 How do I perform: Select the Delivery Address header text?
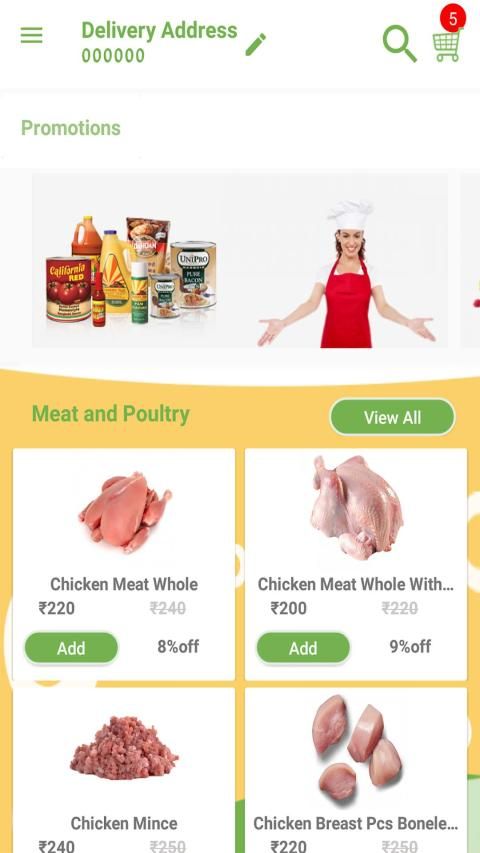(159, 30)
